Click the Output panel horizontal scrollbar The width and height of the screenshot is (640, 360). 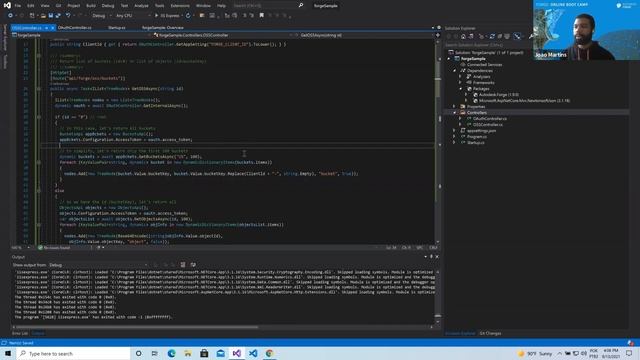pos(222,327)
